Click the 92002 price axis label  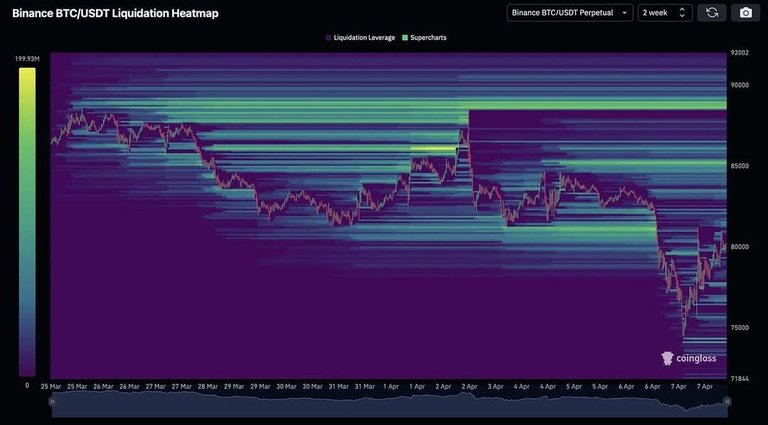(x=739, y=53)
